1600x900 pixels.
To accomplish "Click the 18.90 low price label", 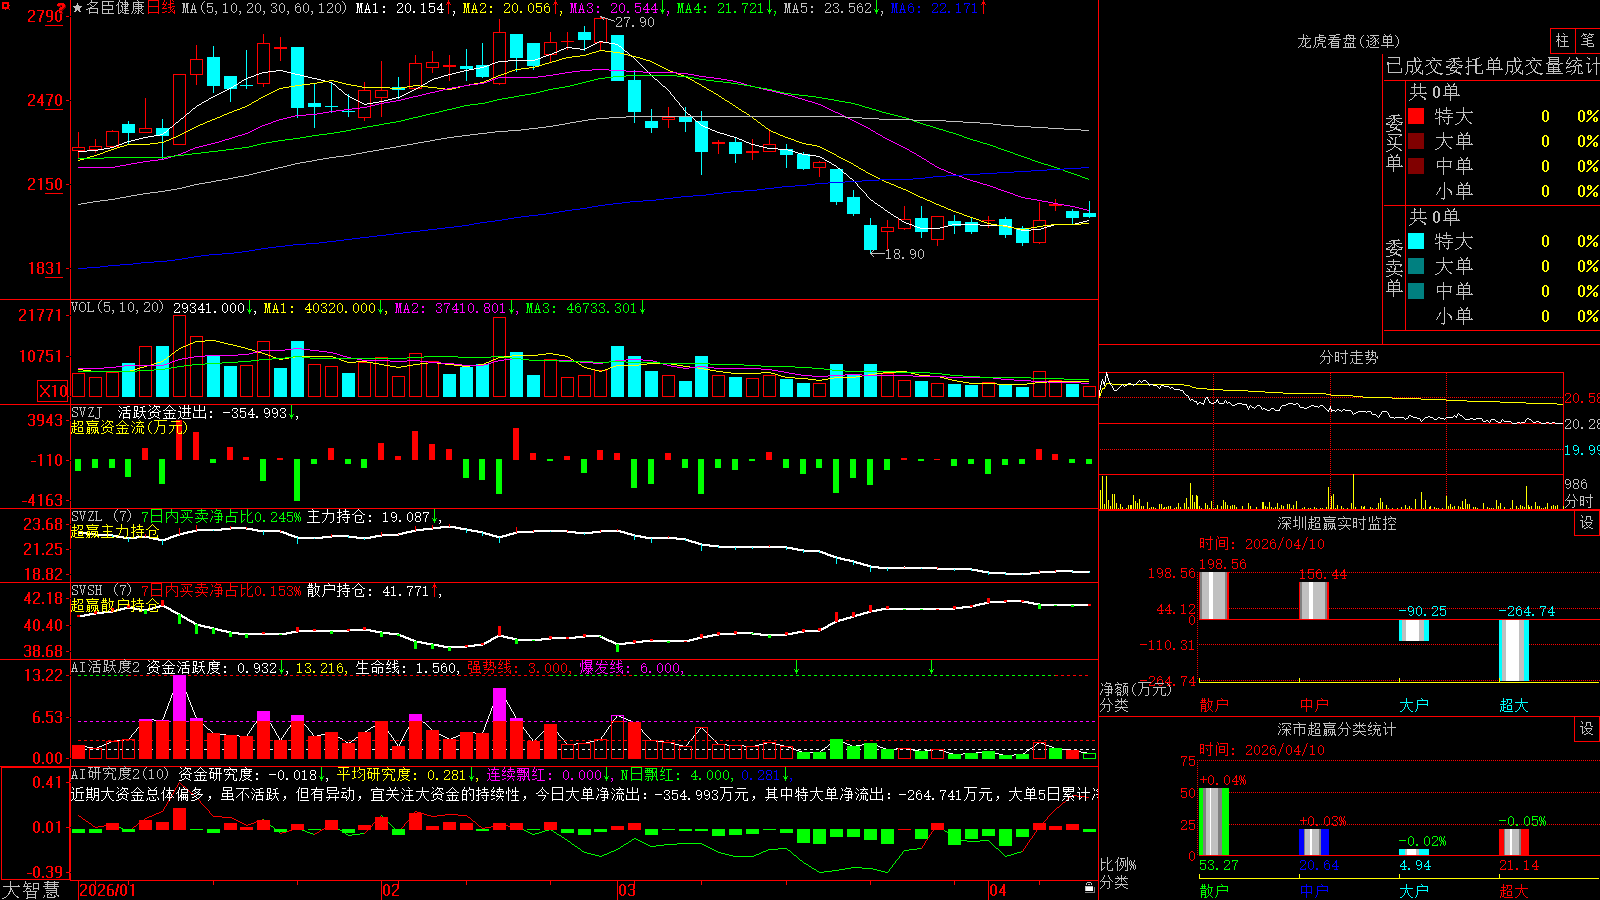I will [905, 254].
